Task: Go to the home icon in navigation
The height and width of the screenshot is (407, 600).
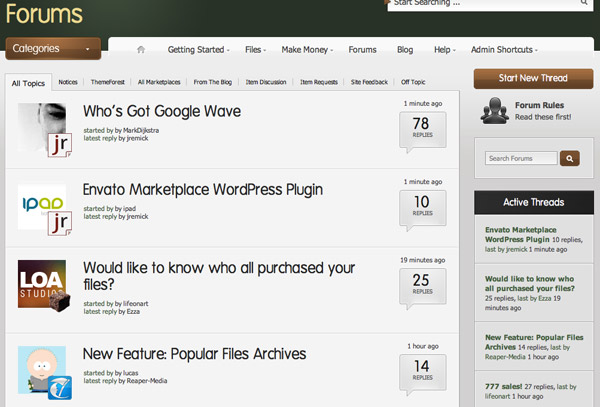Action: pyautogui.click(x=141, y=50)
